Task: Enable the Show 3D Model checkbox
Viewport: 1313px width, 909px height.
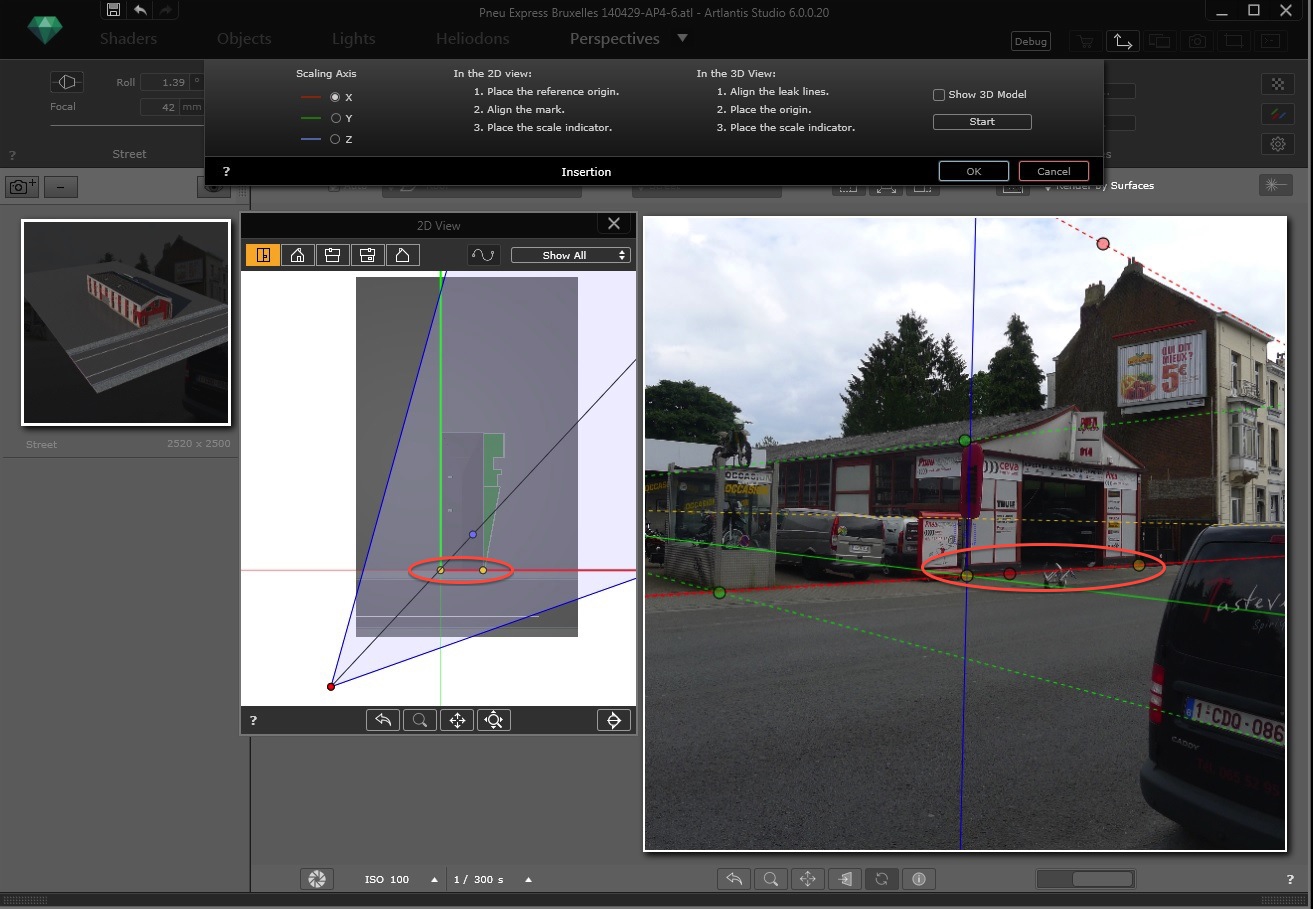Action: pos(939,95)
